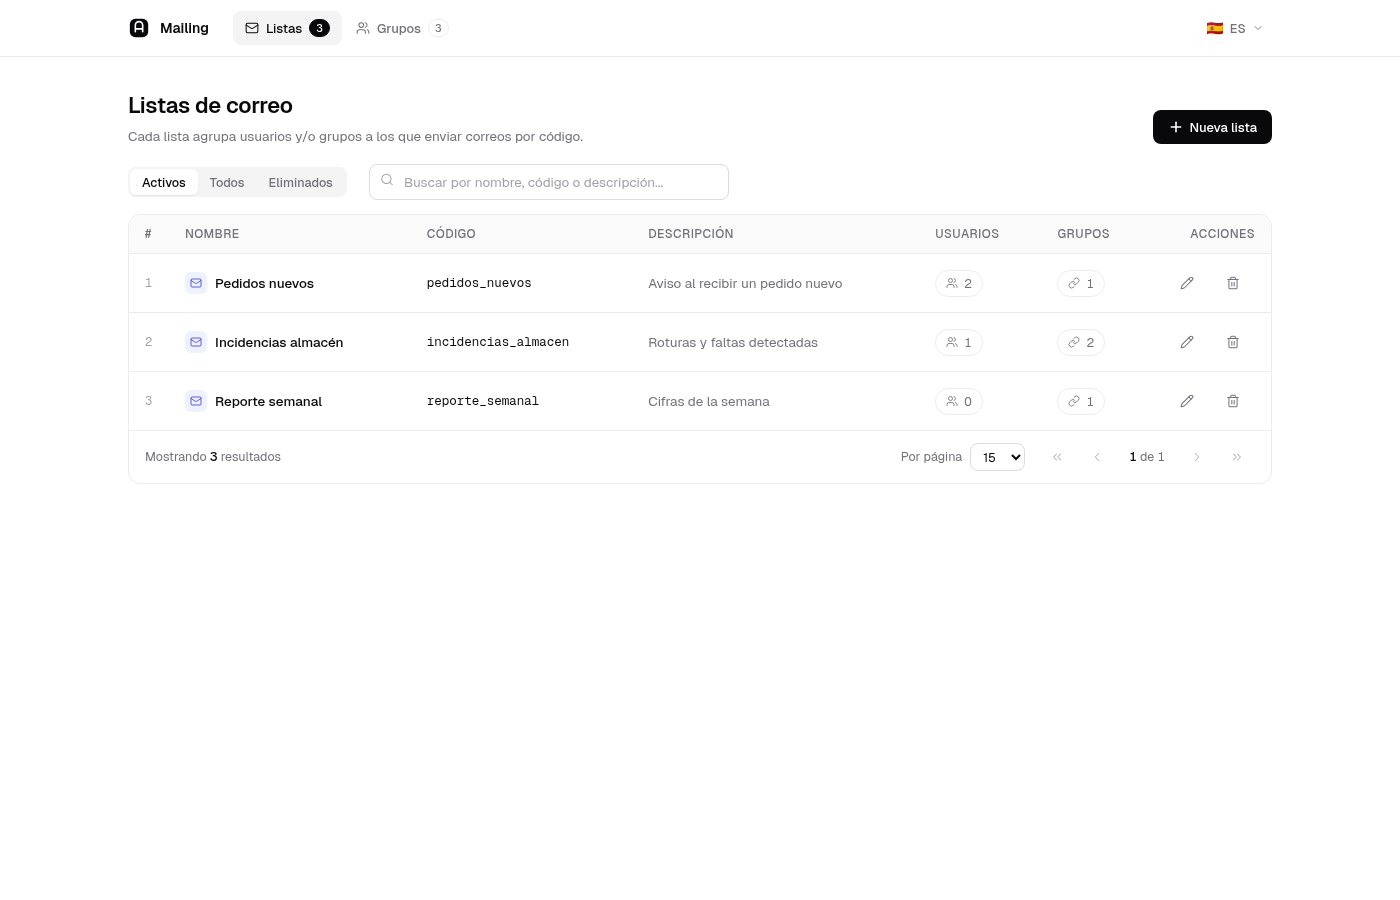Open groups badge of Incidencias almacén
The width and height of the screenshot is (1400, 900).
(x=1081, y=342)
